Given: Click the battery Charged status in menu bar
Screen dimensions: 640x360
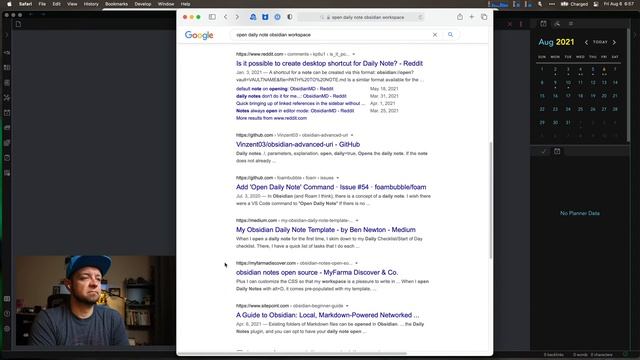Looking at the screenshot, I should 575,4.
